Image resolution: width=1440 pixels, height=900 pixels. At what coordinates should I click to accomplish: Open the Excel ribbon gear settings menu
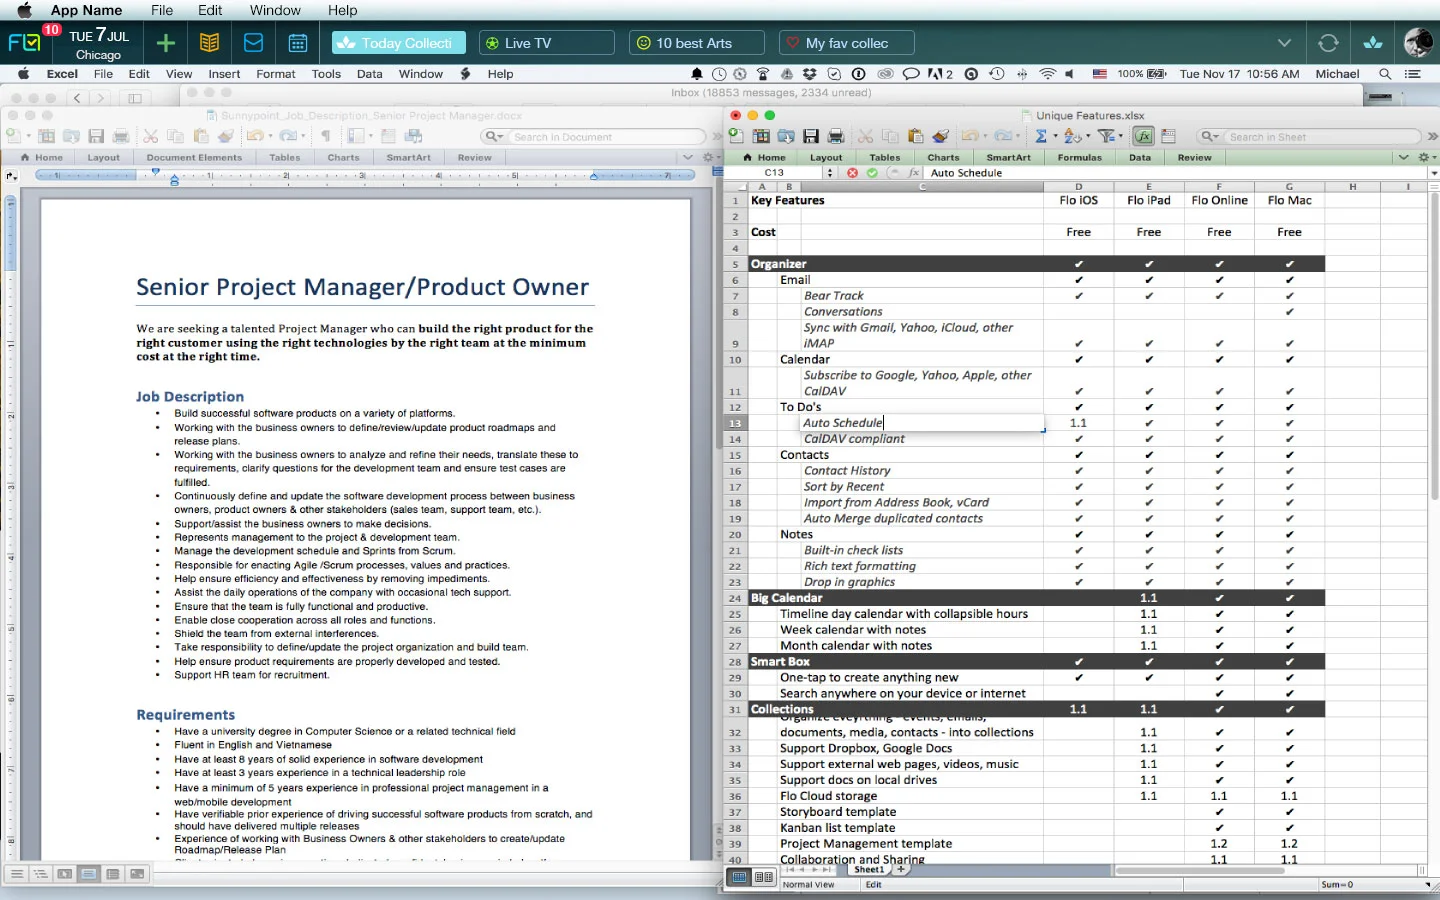(x=1427, y=157)
